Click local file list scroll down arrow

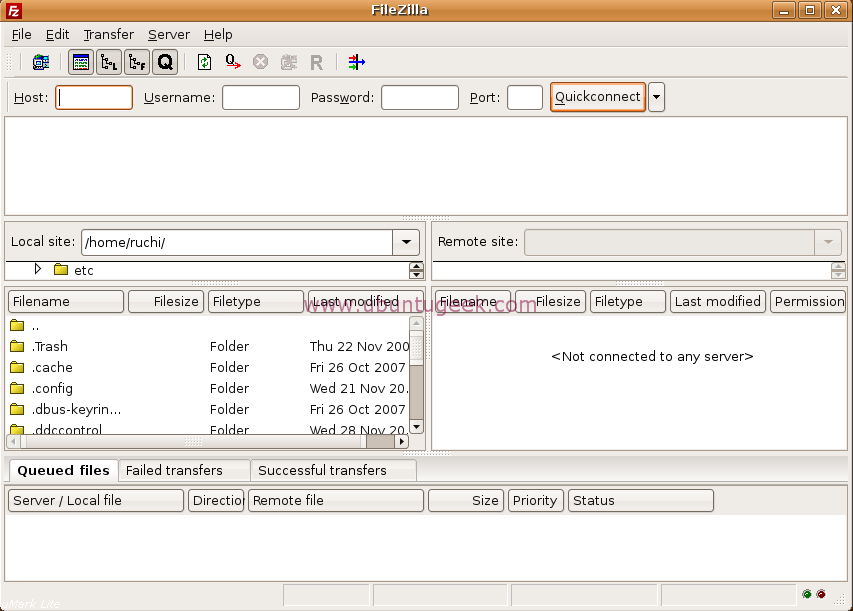(x=416, y=427)
